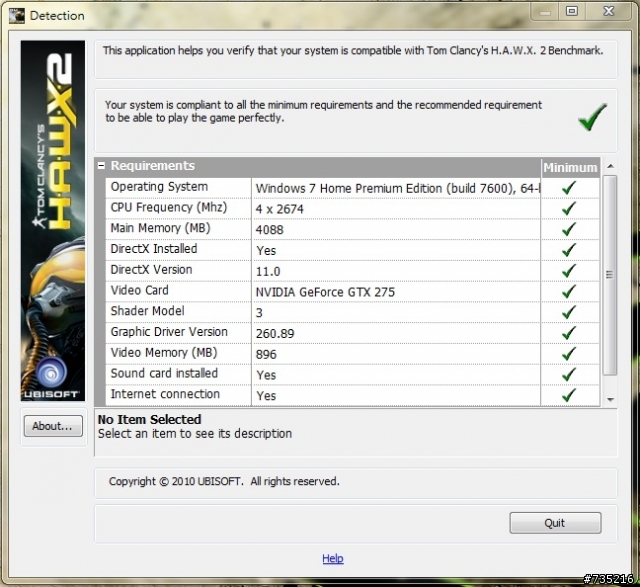Select the Shader Model label
This screenshot has height=587, width=640.
tap(147, 311)
